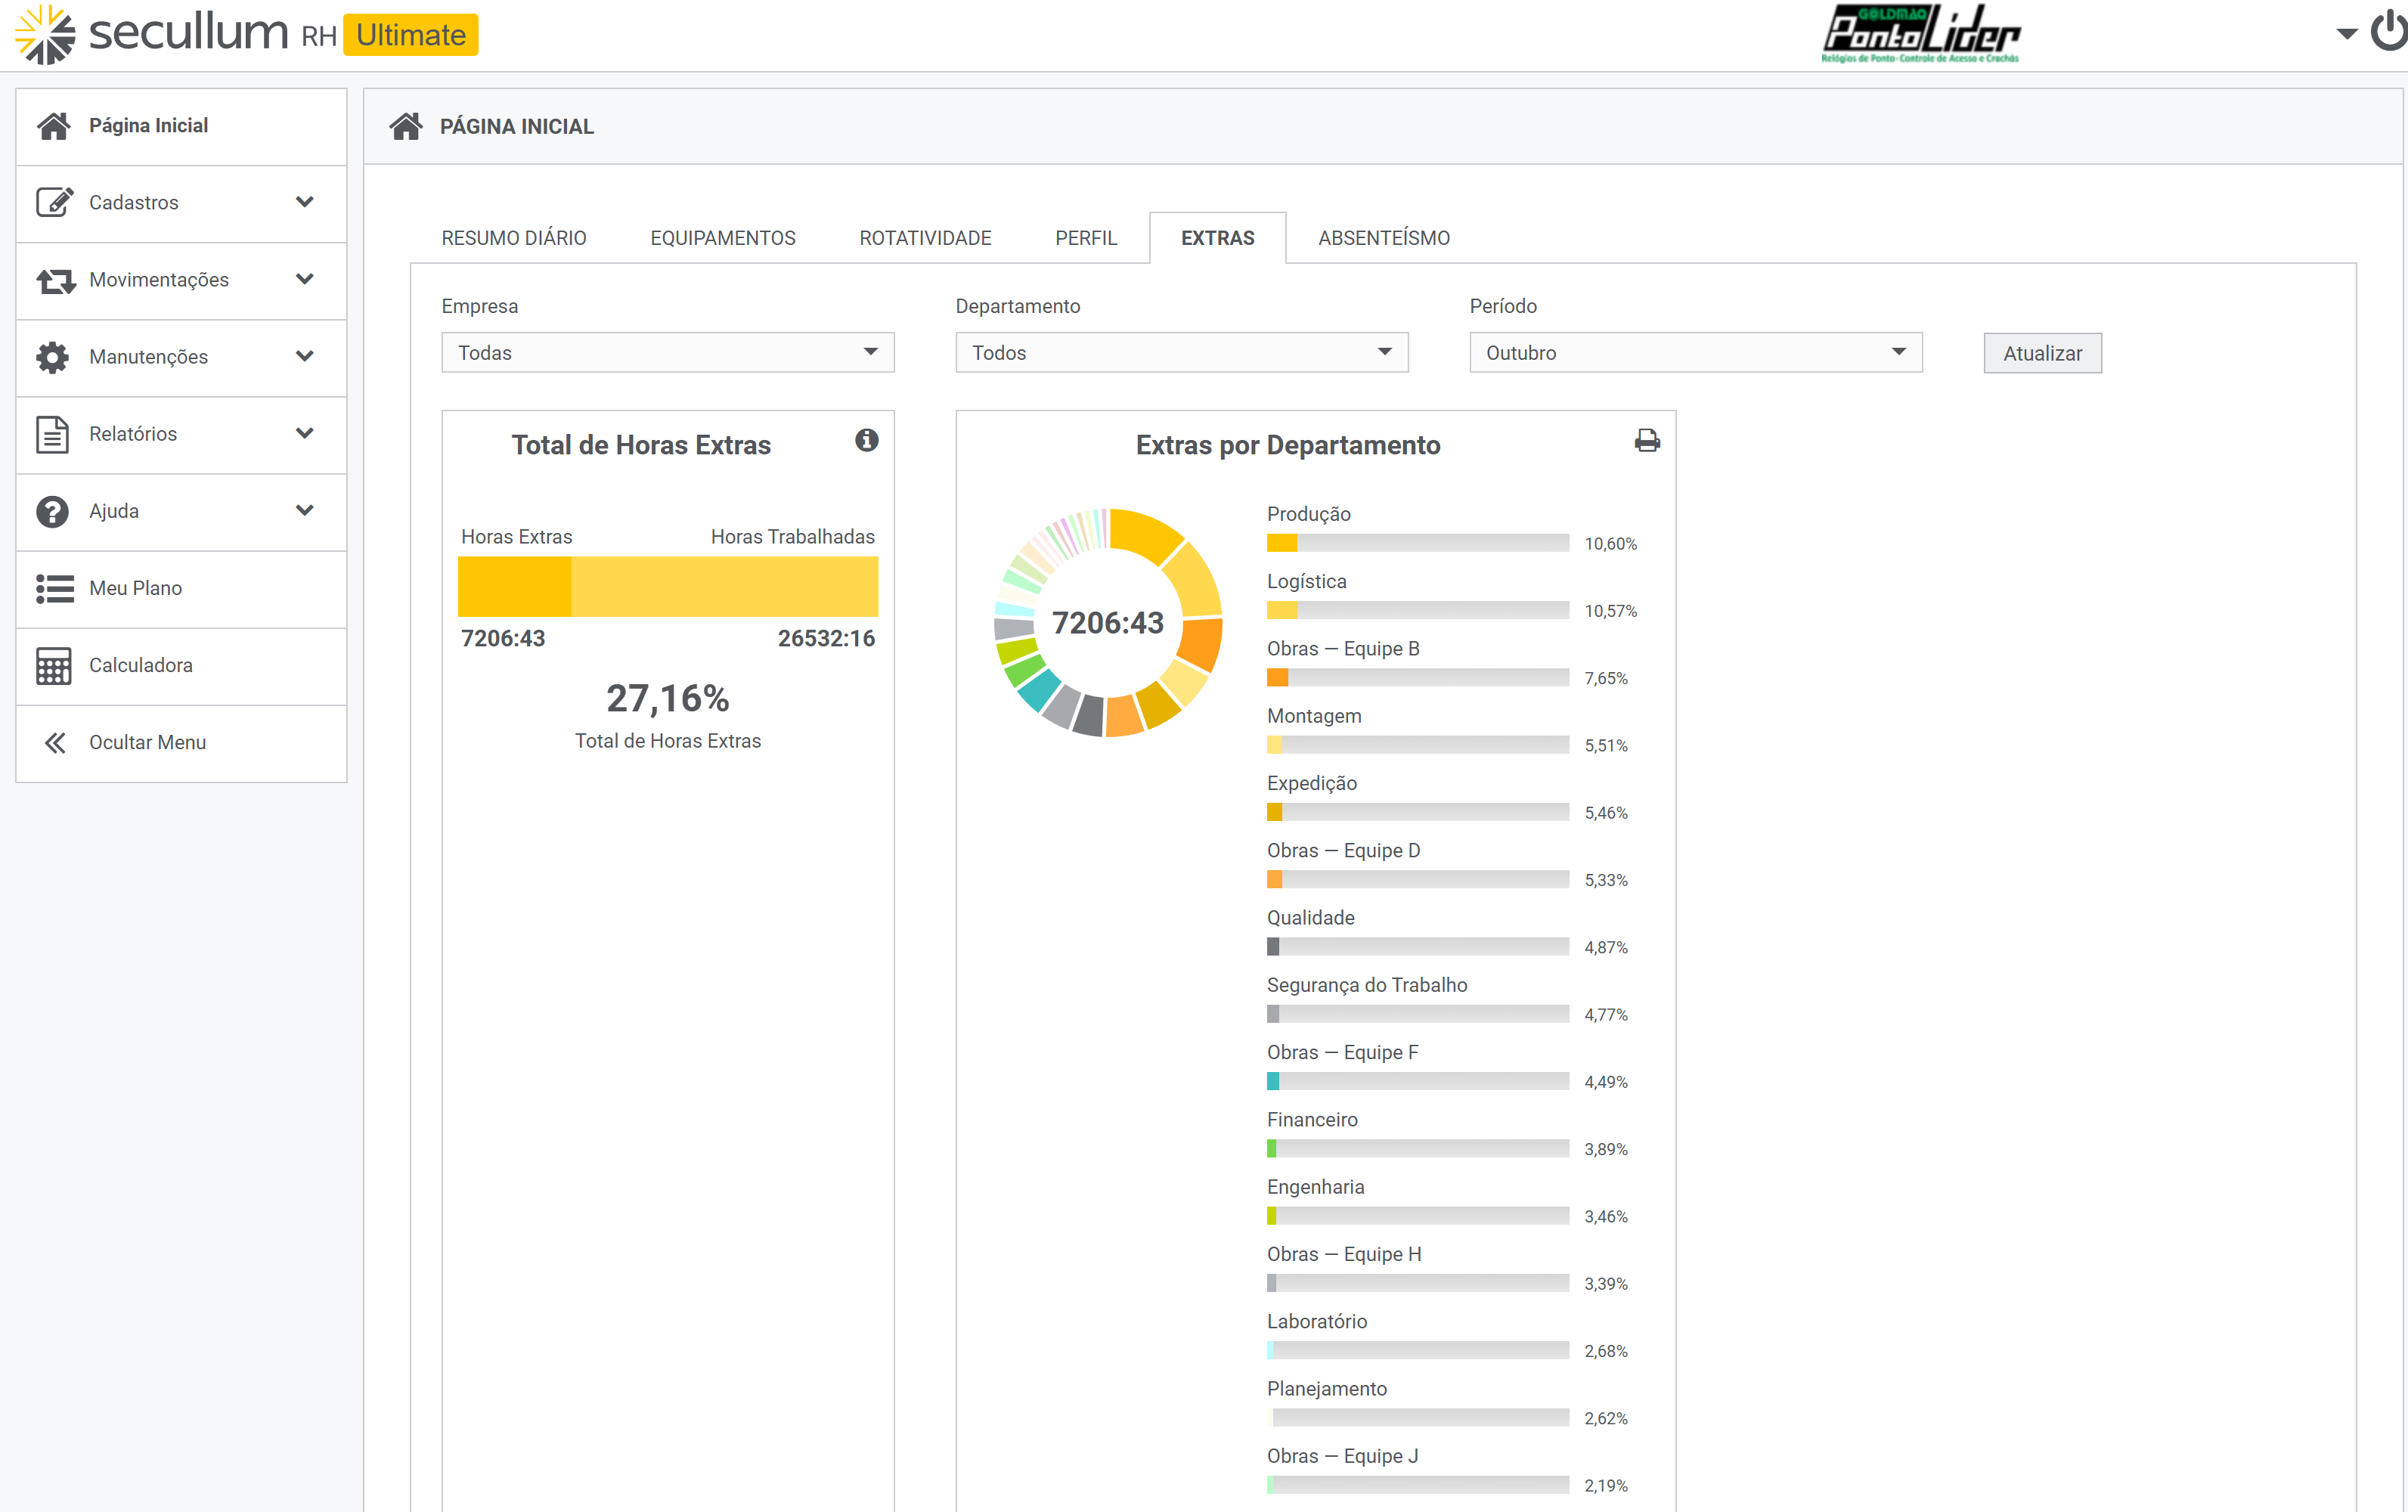
Task: Click the Meu Plano list icon
Action: click(x=54, y=588)
